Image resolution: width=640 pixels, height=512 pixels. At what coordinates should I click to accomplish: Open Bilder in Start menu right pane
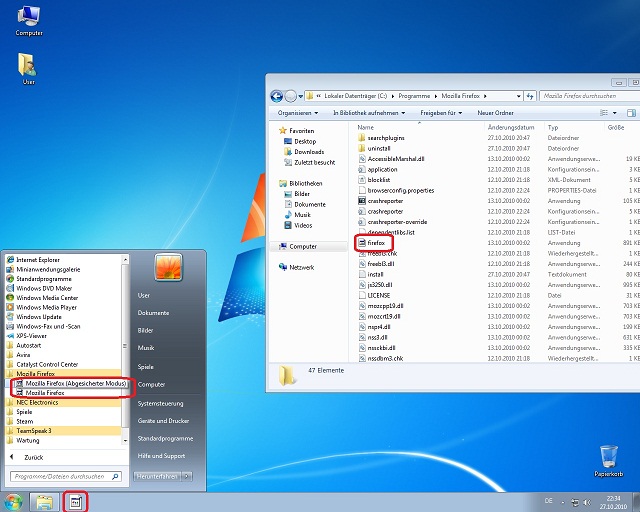pyautogui.click(x=145, y=330)
